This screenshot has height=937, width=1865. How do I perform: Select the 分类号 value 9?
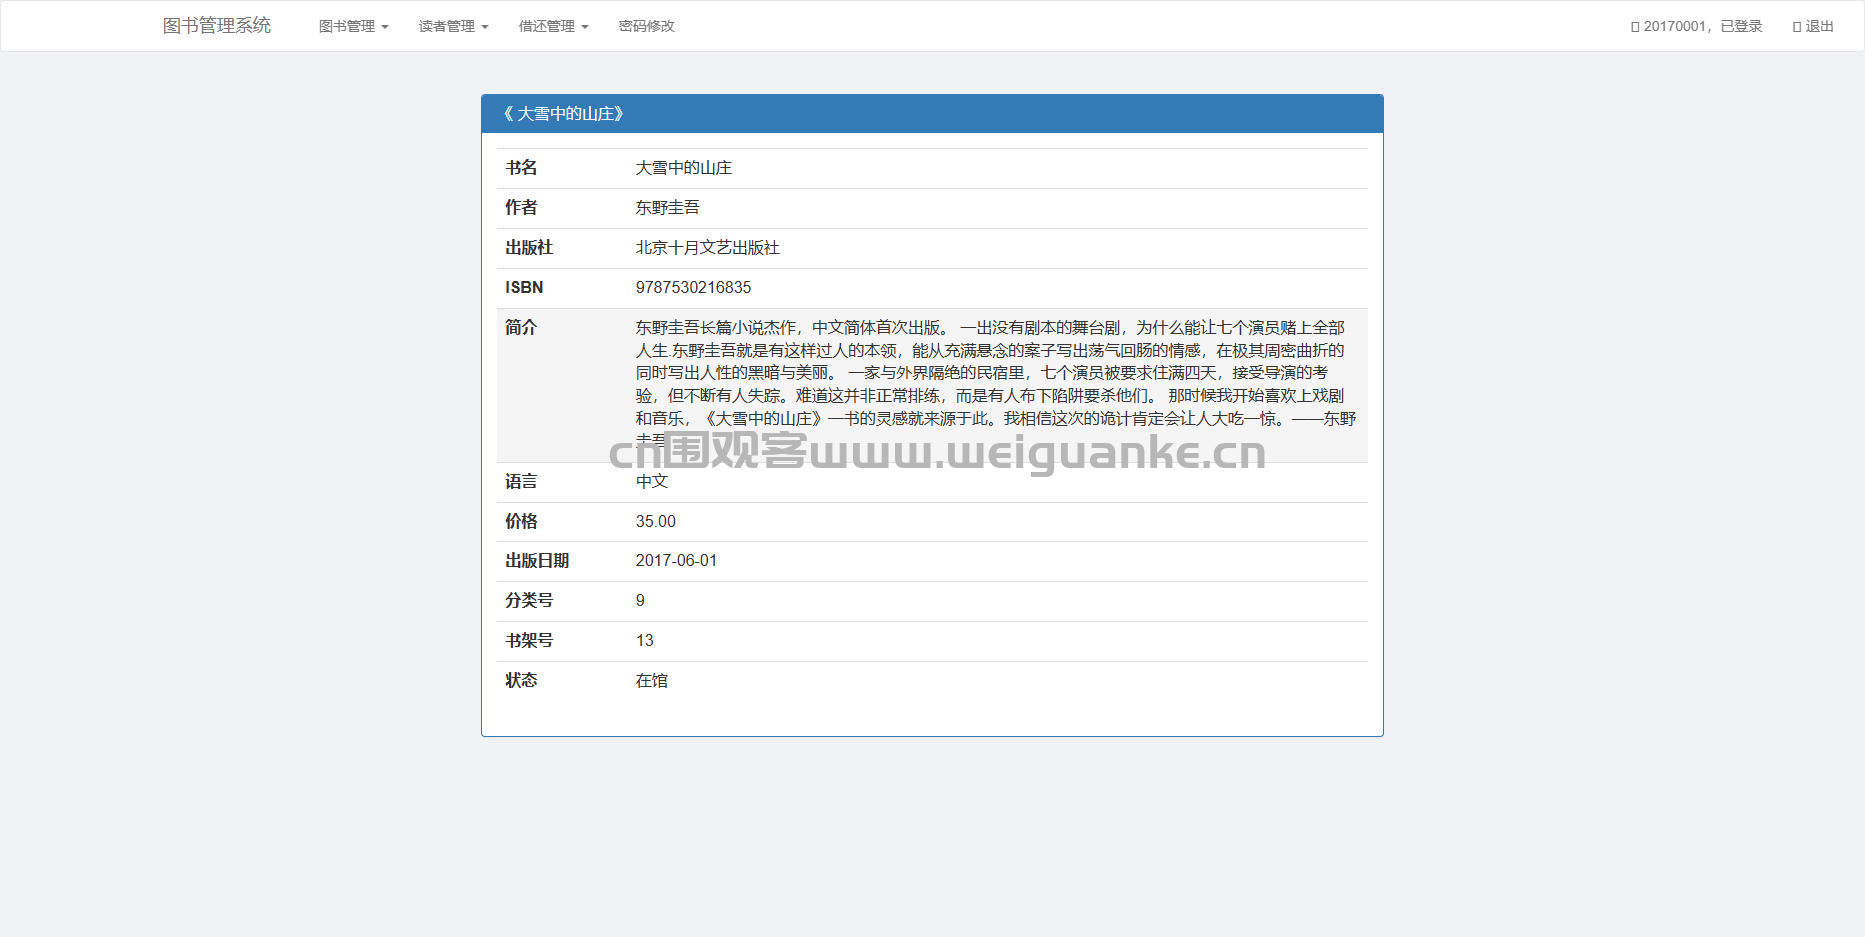[641, 601]
